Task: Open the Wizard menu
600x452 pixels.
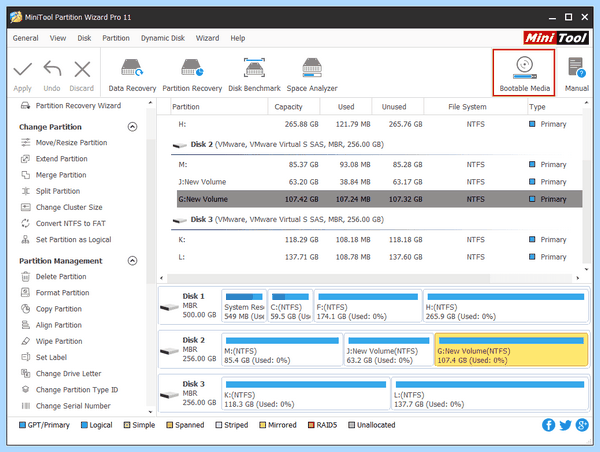Action: point(207,38)
